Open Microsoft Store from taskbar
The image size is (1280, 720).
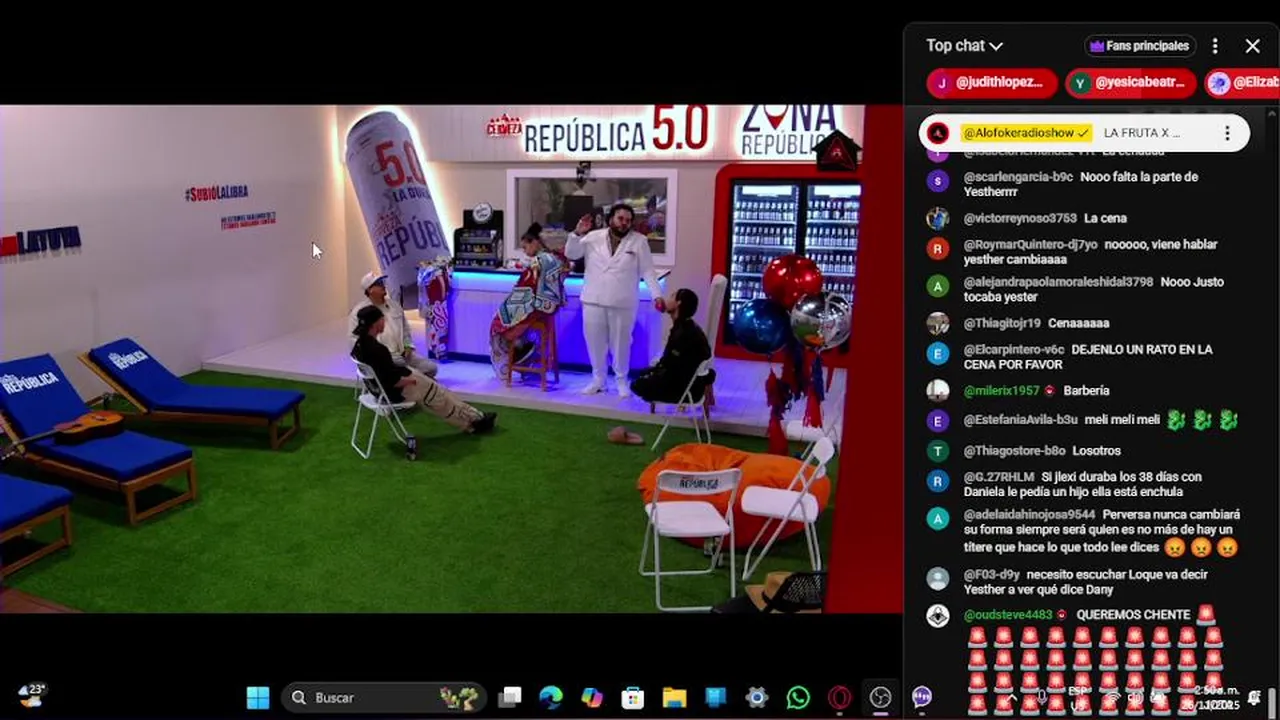click(633, 697)
